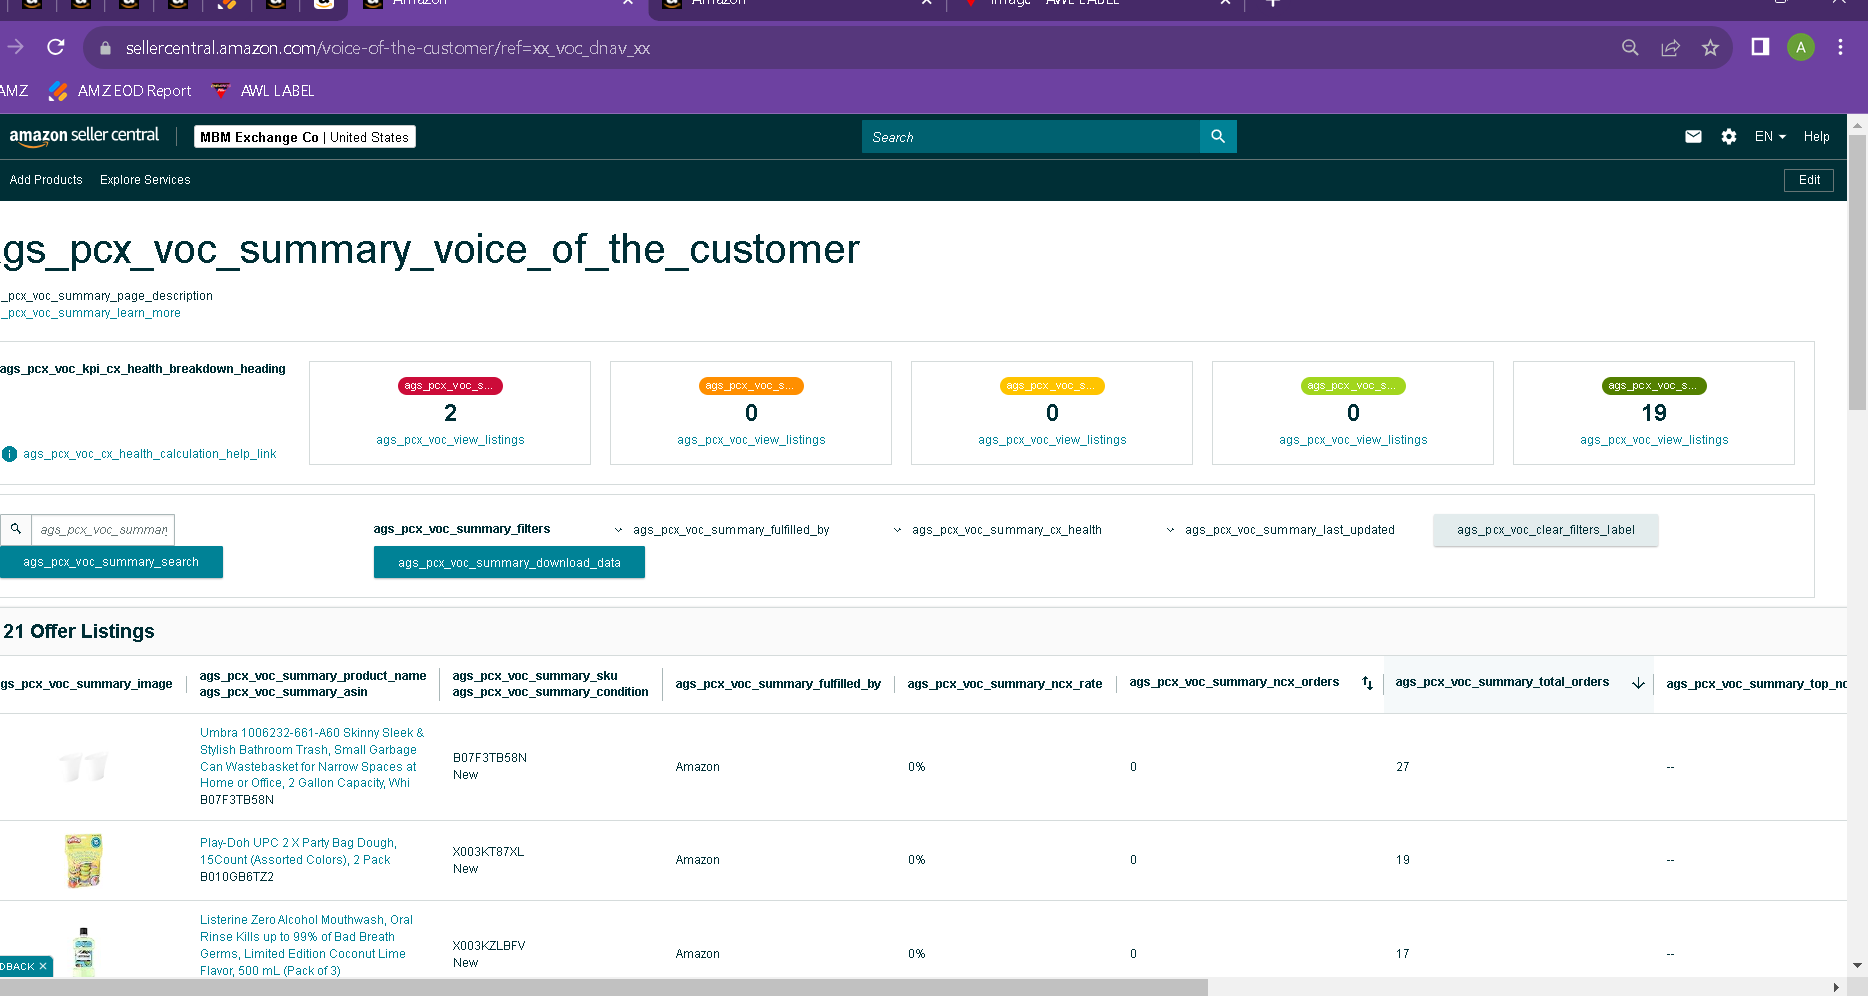Open the Add Products menu item
This screenshot has width=1868, height=996.
46,180
